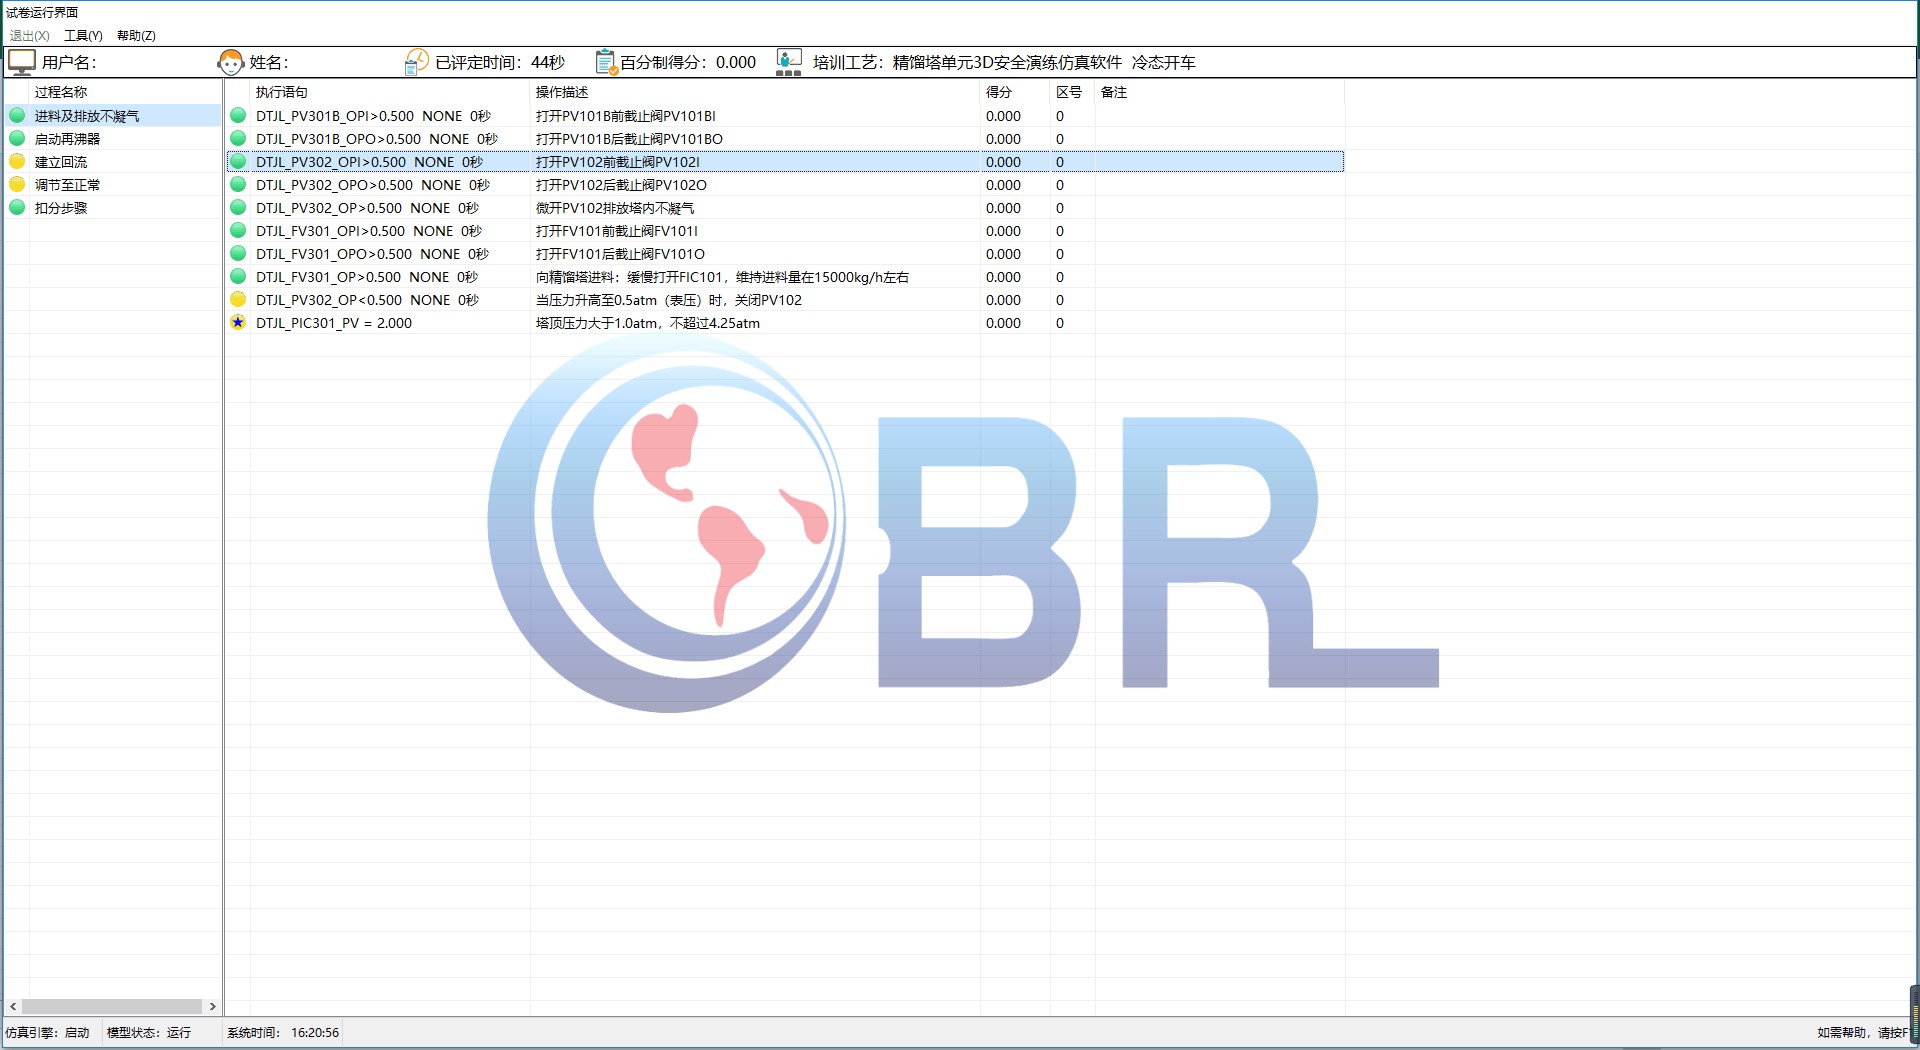Click status dot of DTJL_FV301_OPO row
1920x1050 pixels.
(238, 253)
